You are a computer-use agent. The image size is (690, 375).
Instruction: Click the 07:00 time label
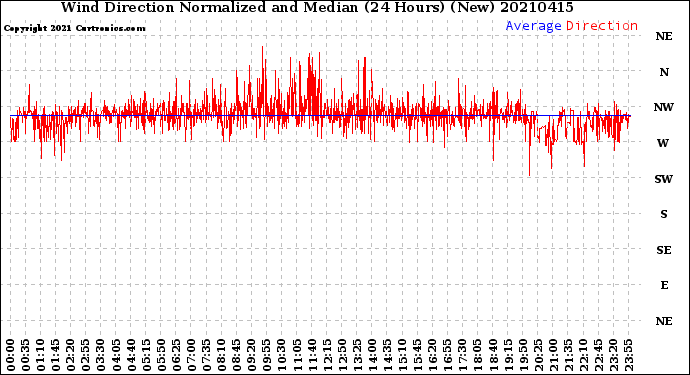[191, 355]
